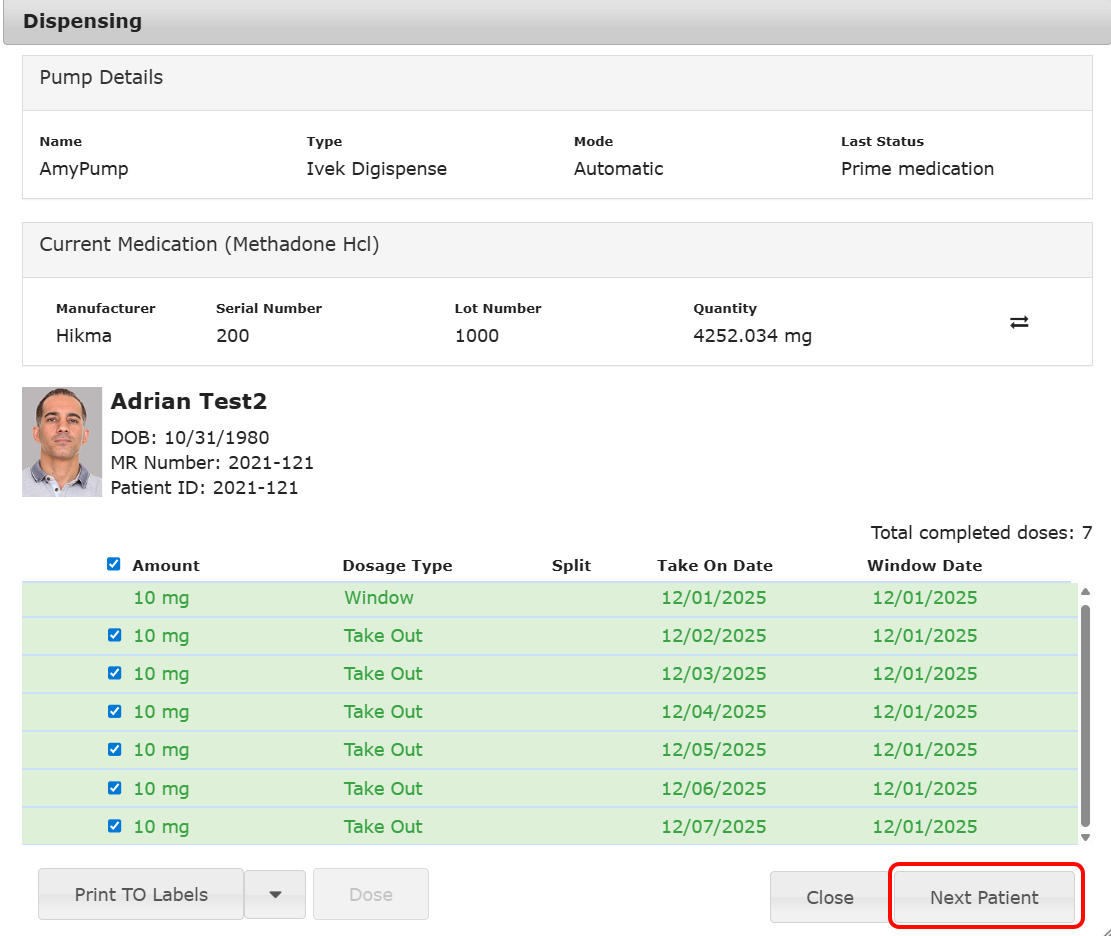Image resolution: width=1111 pixels, height=936 pixels.
Task: Click Adrian Test2 patient photo
Action: [x=62, y=442]
